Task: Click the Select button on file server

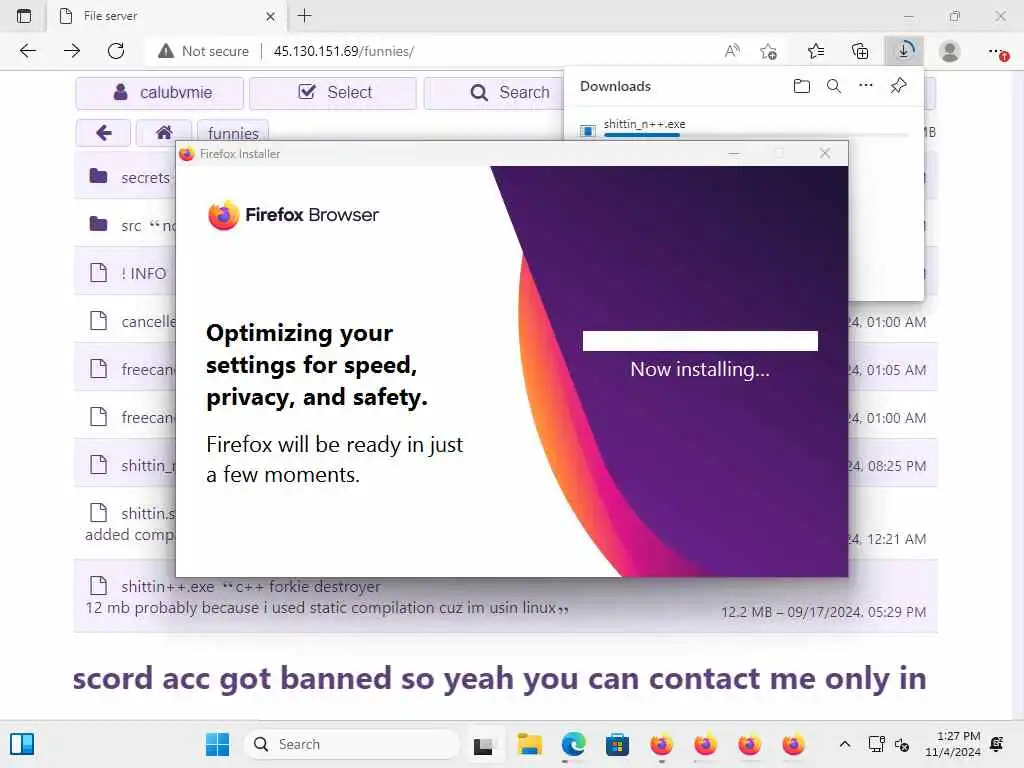Action: tap(333, 93)
